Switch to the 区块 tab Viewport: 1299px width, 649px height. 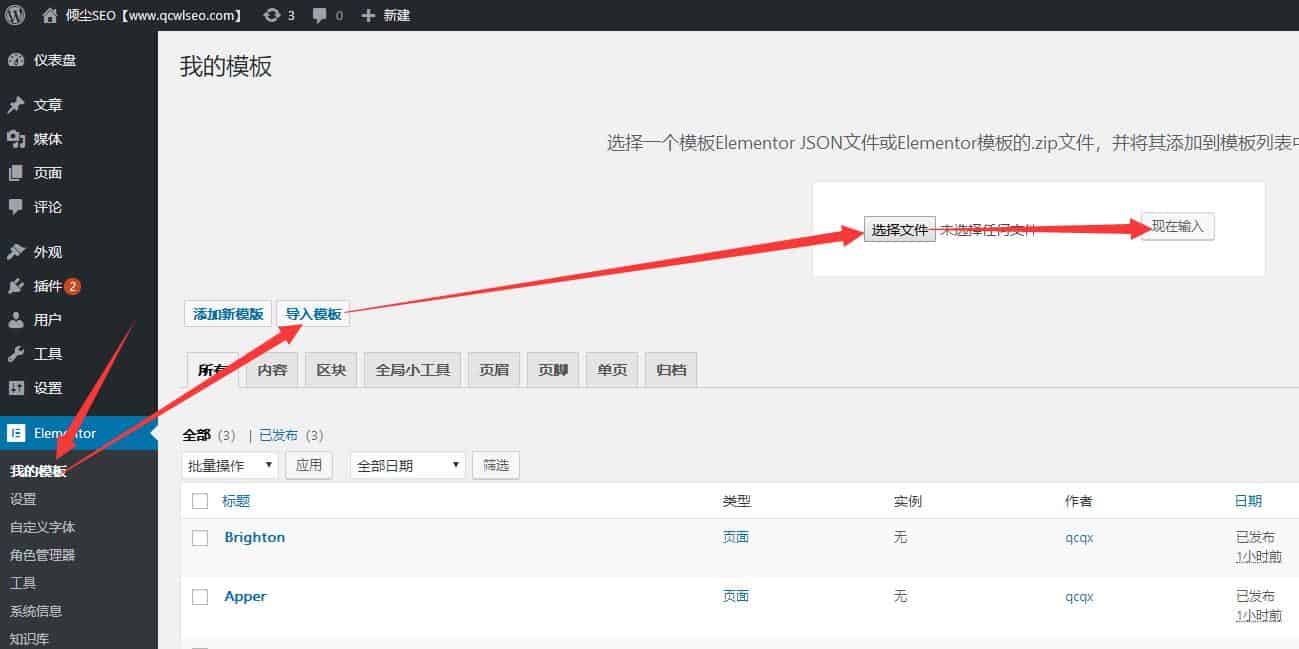331,370
